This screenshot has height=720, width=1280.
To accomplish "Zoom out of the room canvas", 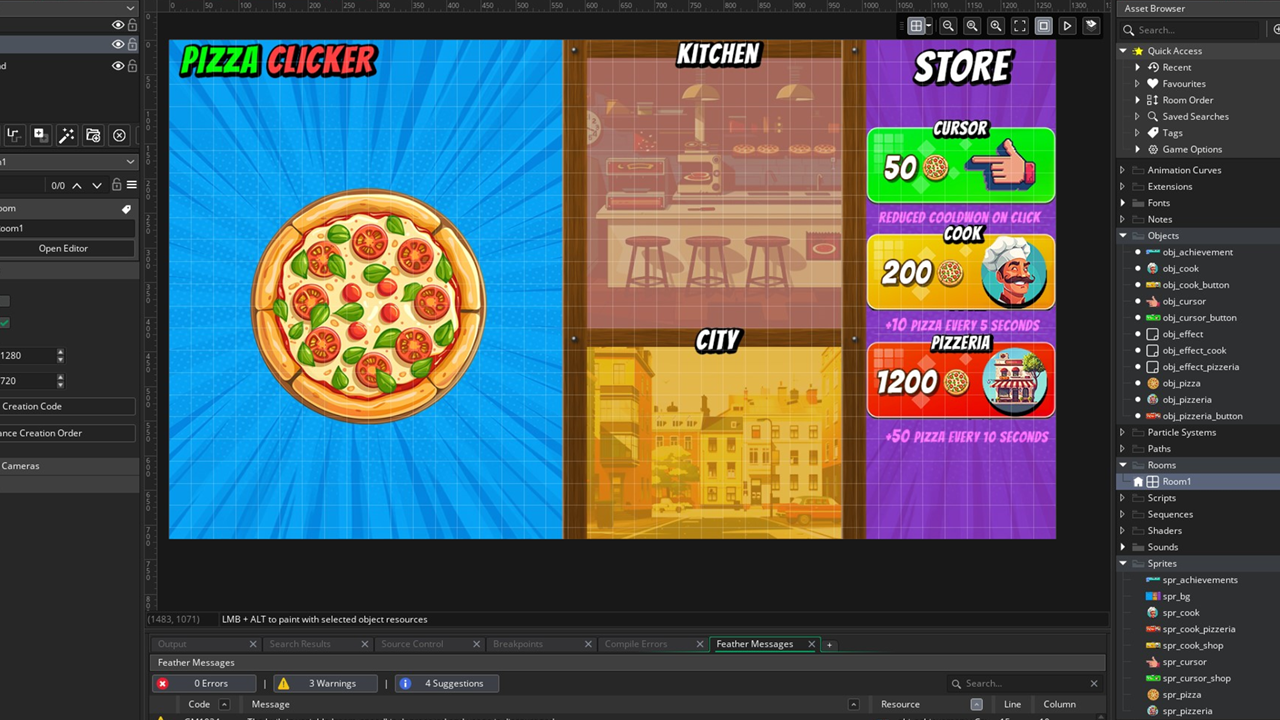I will (948, 25).
